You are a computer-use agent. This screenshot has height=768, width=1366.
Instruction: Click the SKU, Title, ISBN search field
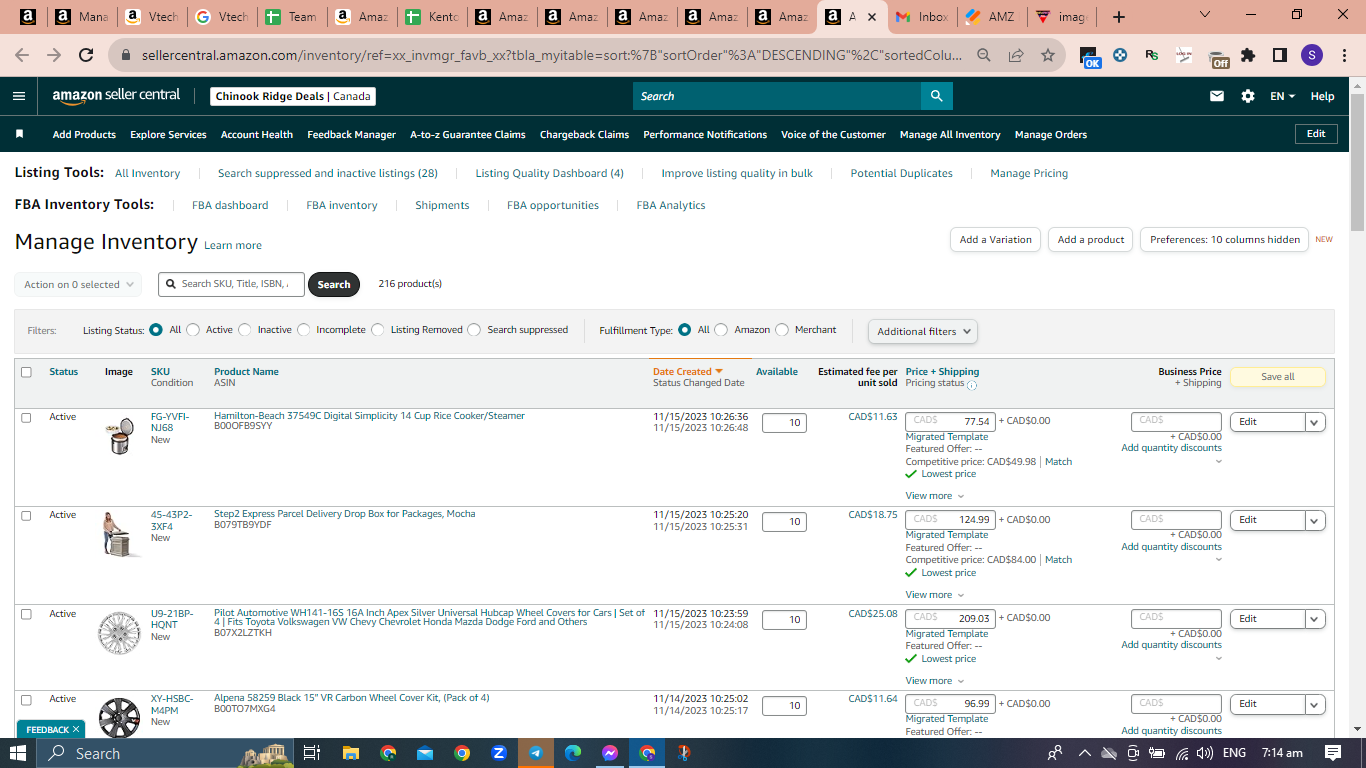pyautogui.click(x=232, y=285)
